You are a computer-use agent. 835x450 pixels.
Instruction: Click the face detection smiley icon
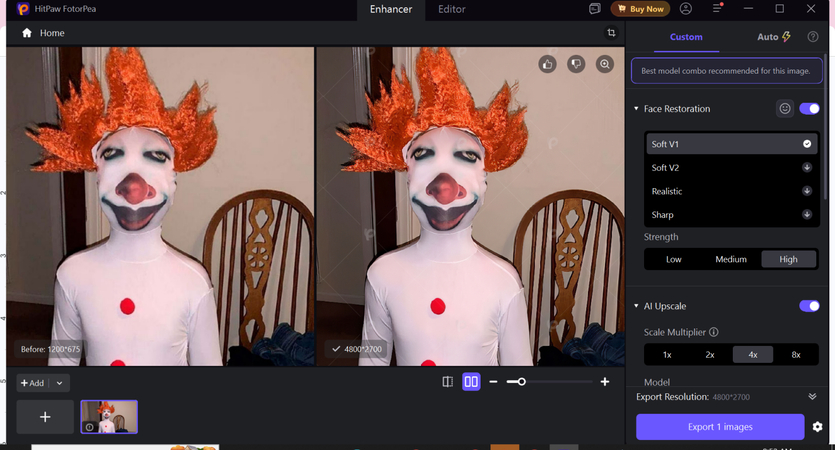(785, 109)
